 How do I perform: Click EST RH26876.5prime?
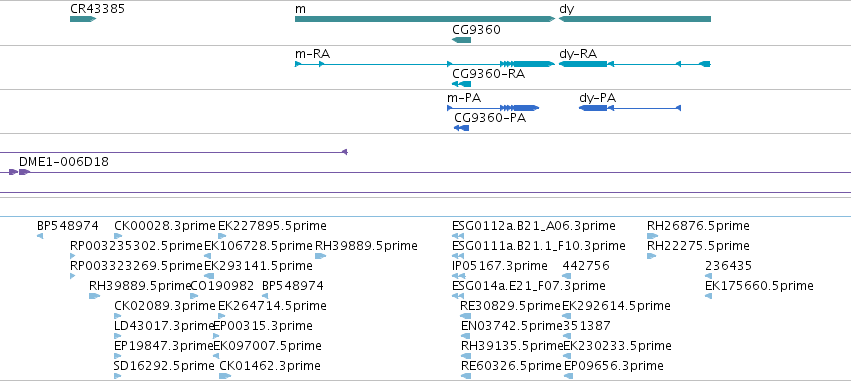point(698,226)
